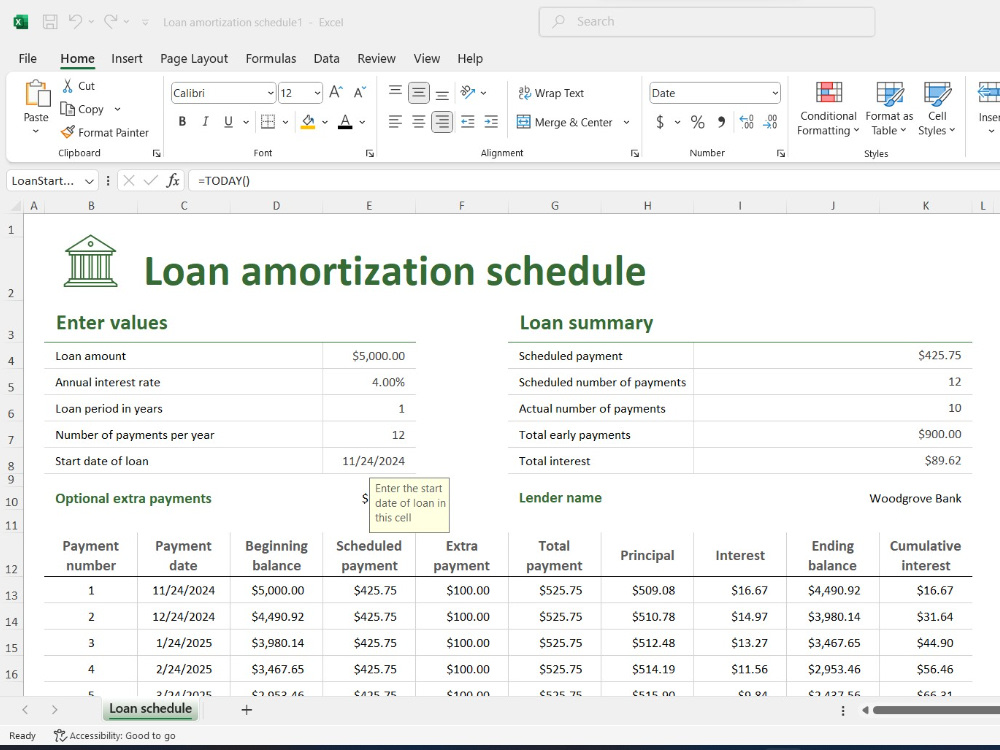This screenshot has height=750, width=1000.
Task: Switch to the Review tab
Action: [376, 59]
